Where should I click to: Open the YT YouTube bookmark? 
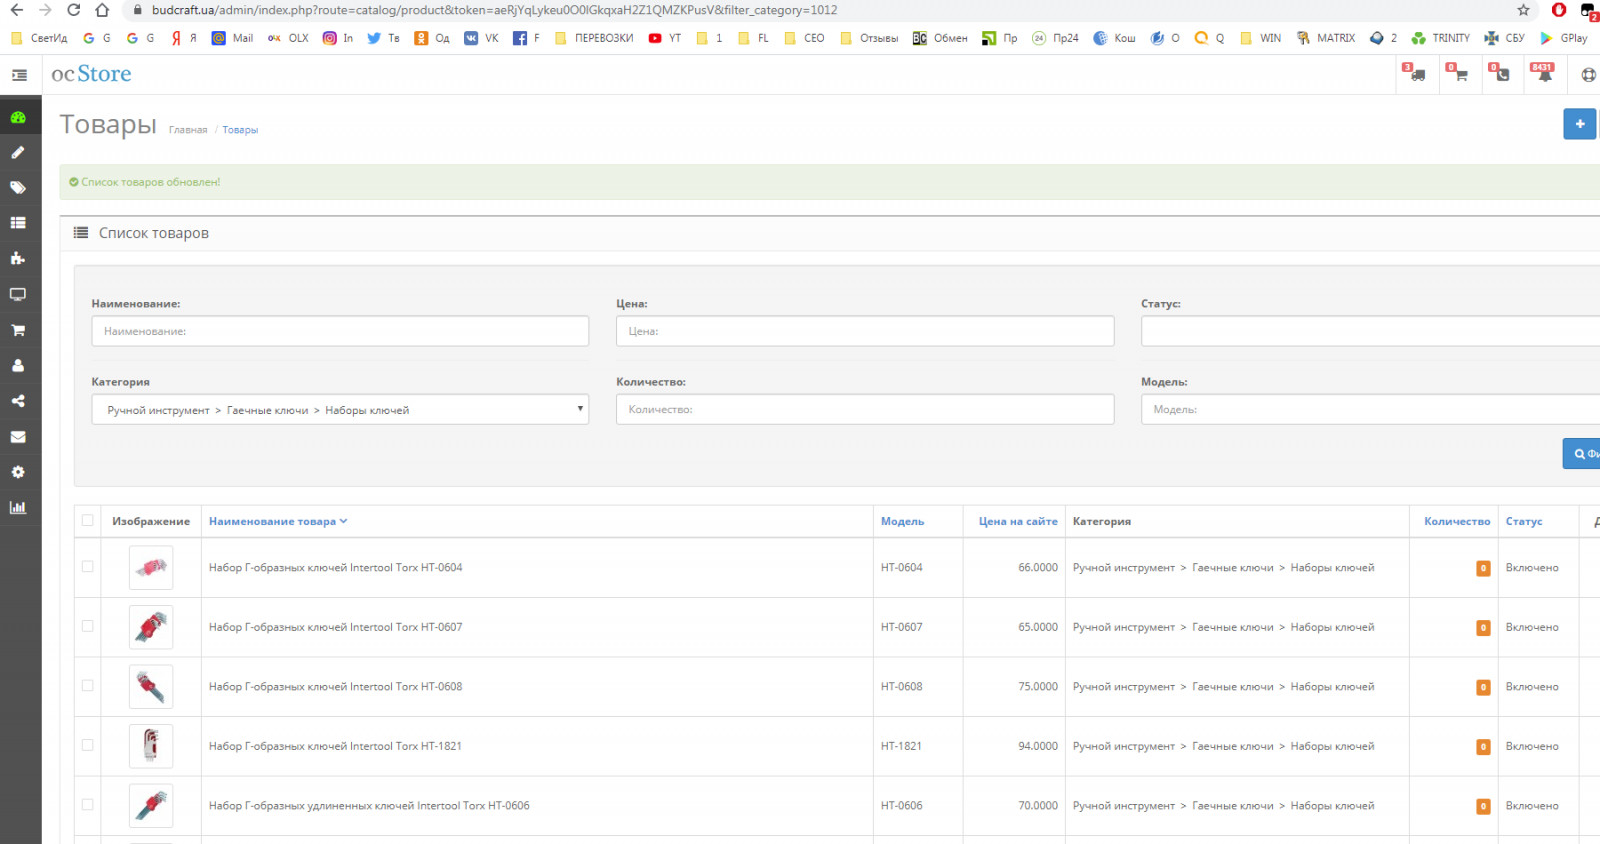point(665,38)
